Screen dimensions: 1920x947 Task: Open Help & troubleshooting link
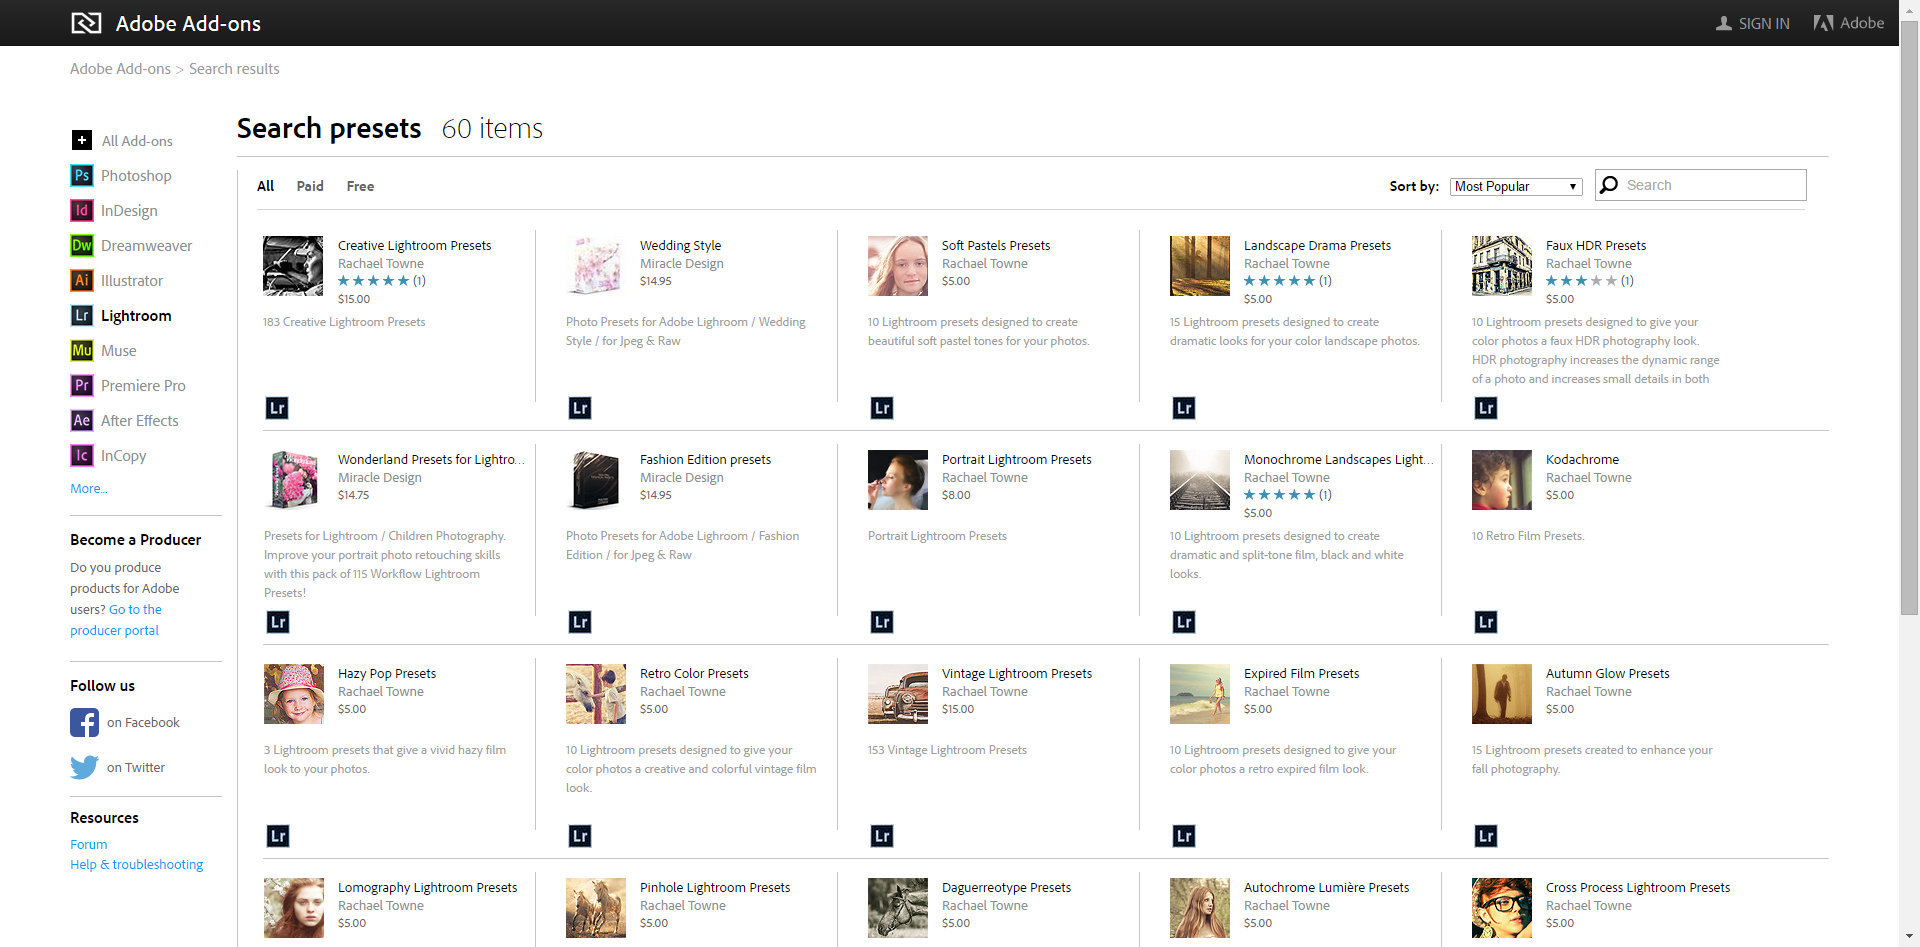(137, 864)
